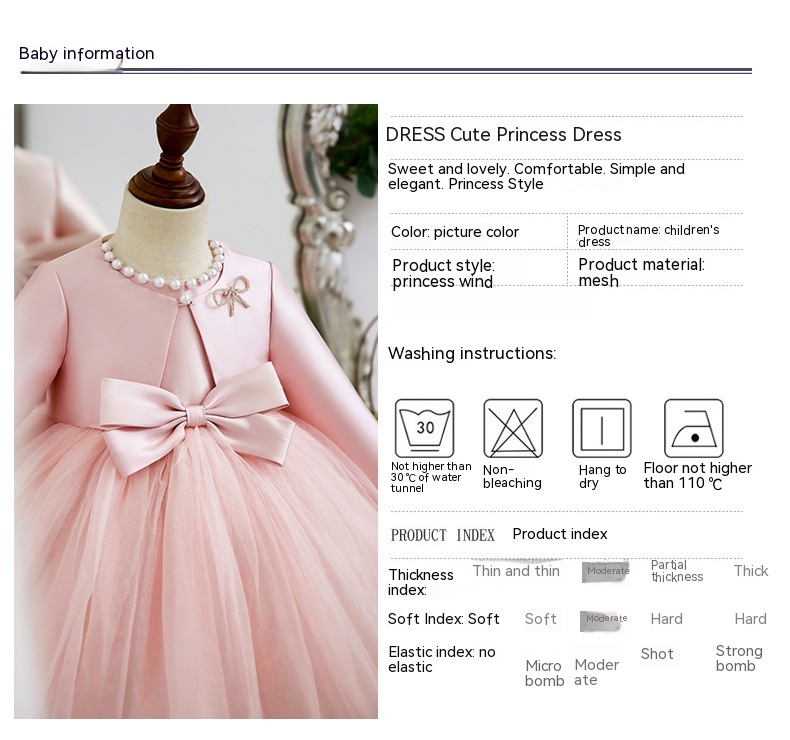Select 'Thin and thin' thickness option
The image size is (790, 740).
(x=516, y=571)
